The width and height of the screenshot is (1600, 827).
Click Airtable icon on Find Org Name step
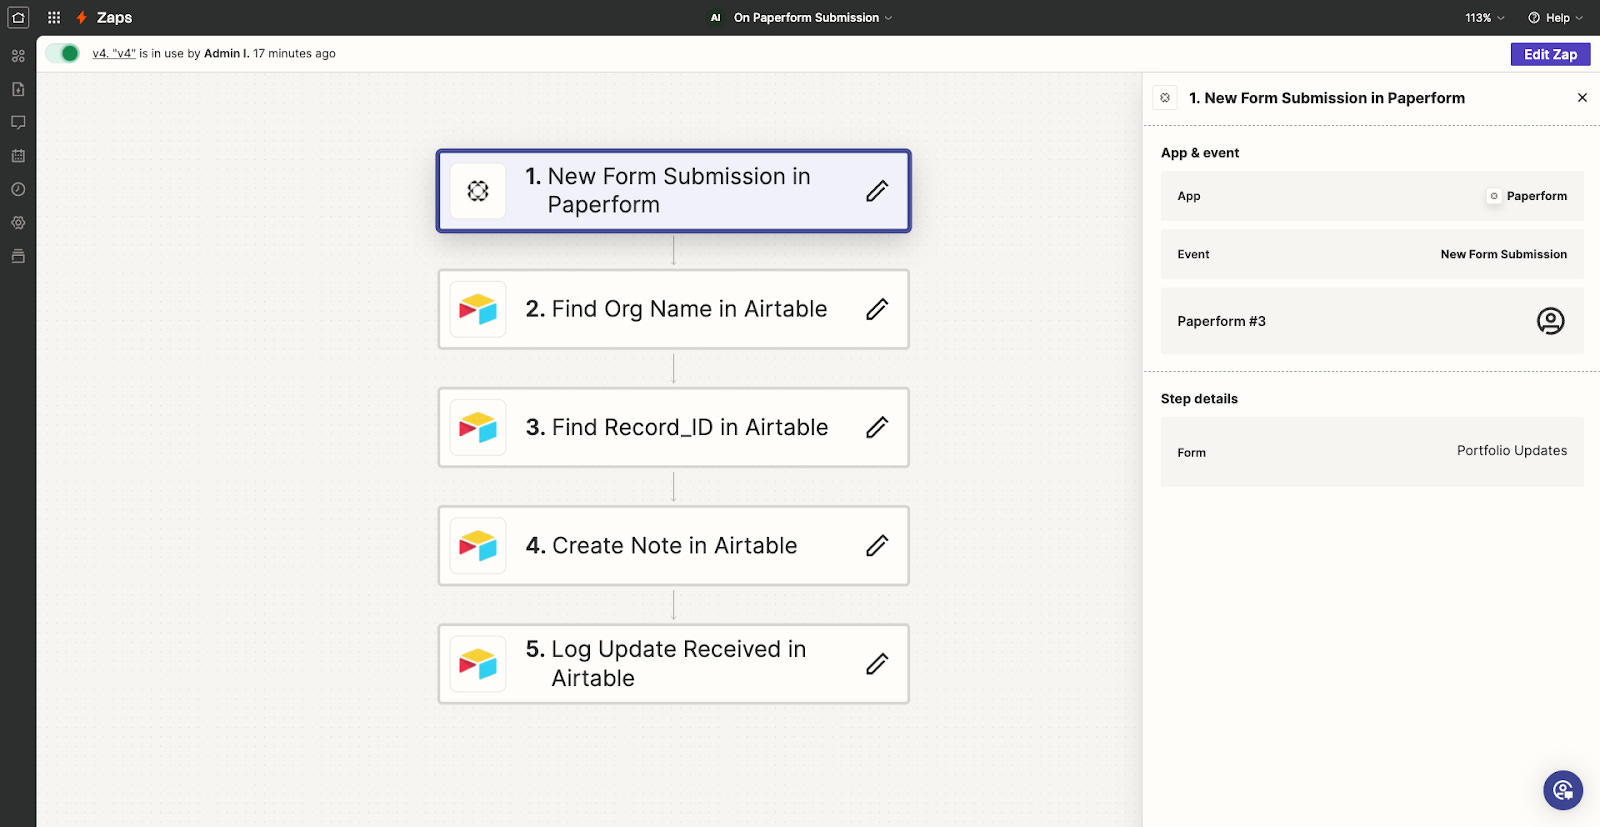click(478, 309)
